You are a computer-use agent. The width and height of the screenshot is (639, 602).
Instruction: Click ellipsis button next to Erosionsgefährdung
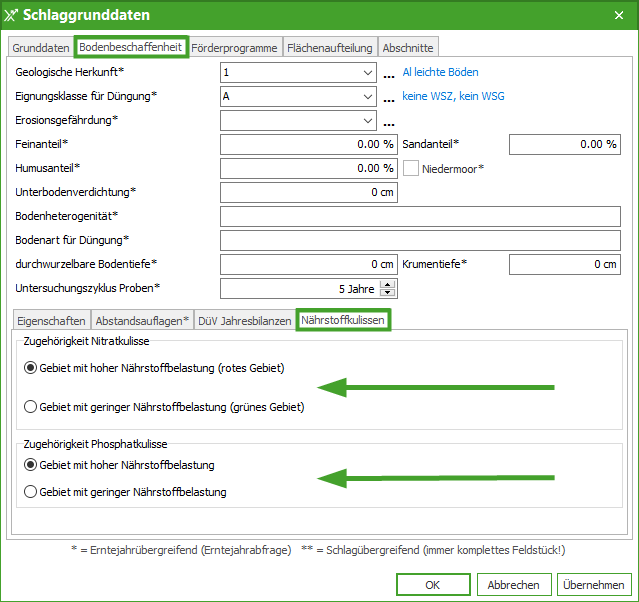point(389,121)
